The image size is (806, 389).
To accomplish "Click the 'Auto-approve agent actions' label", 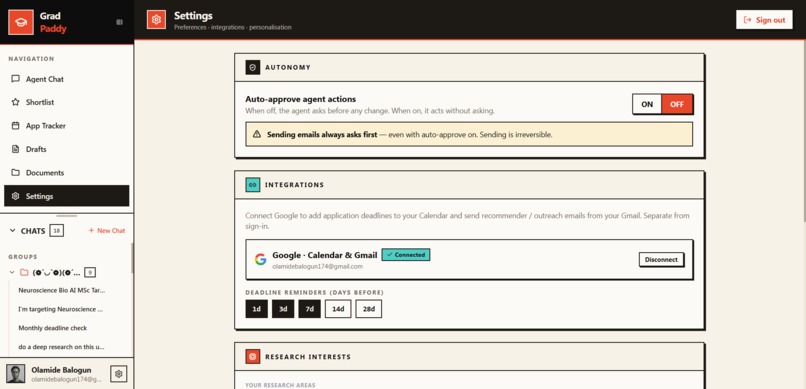I will coord(300,99).
